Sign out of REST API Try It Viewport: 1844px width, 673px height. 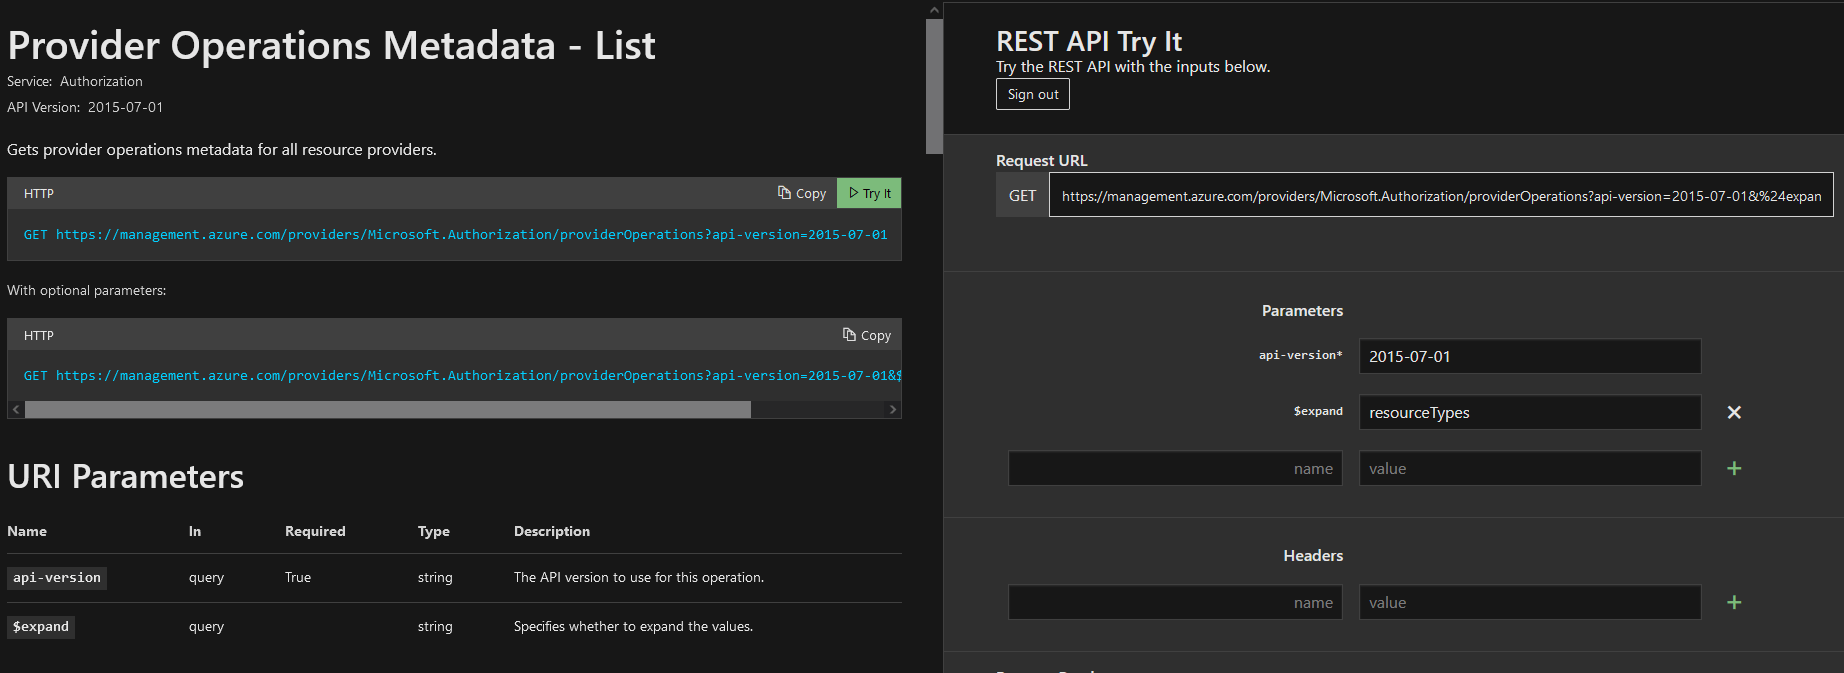click(x=1033, y=94)
